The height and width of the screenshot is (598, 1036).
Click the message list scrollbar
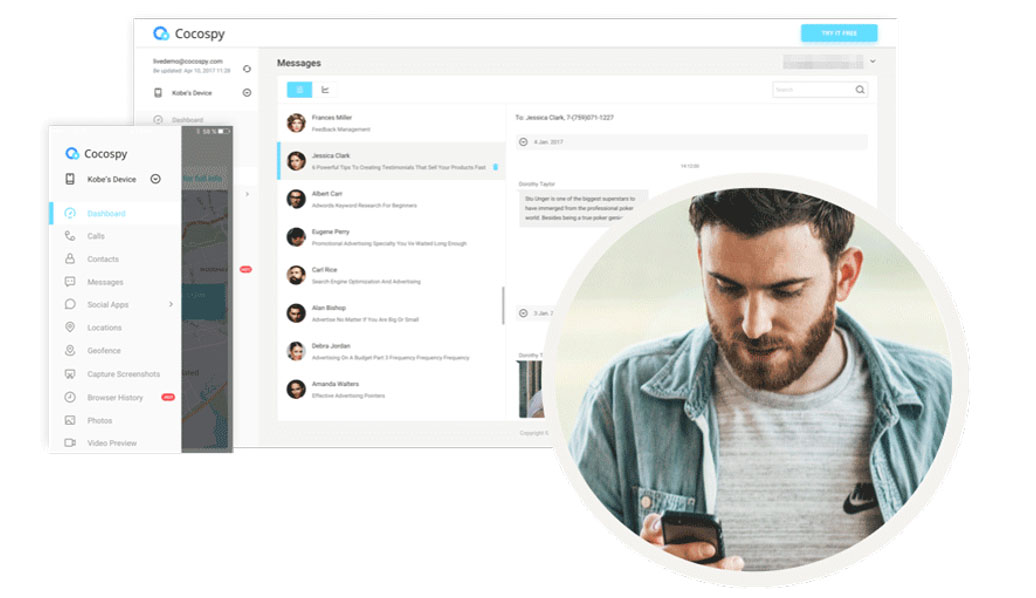coord(503,306)
